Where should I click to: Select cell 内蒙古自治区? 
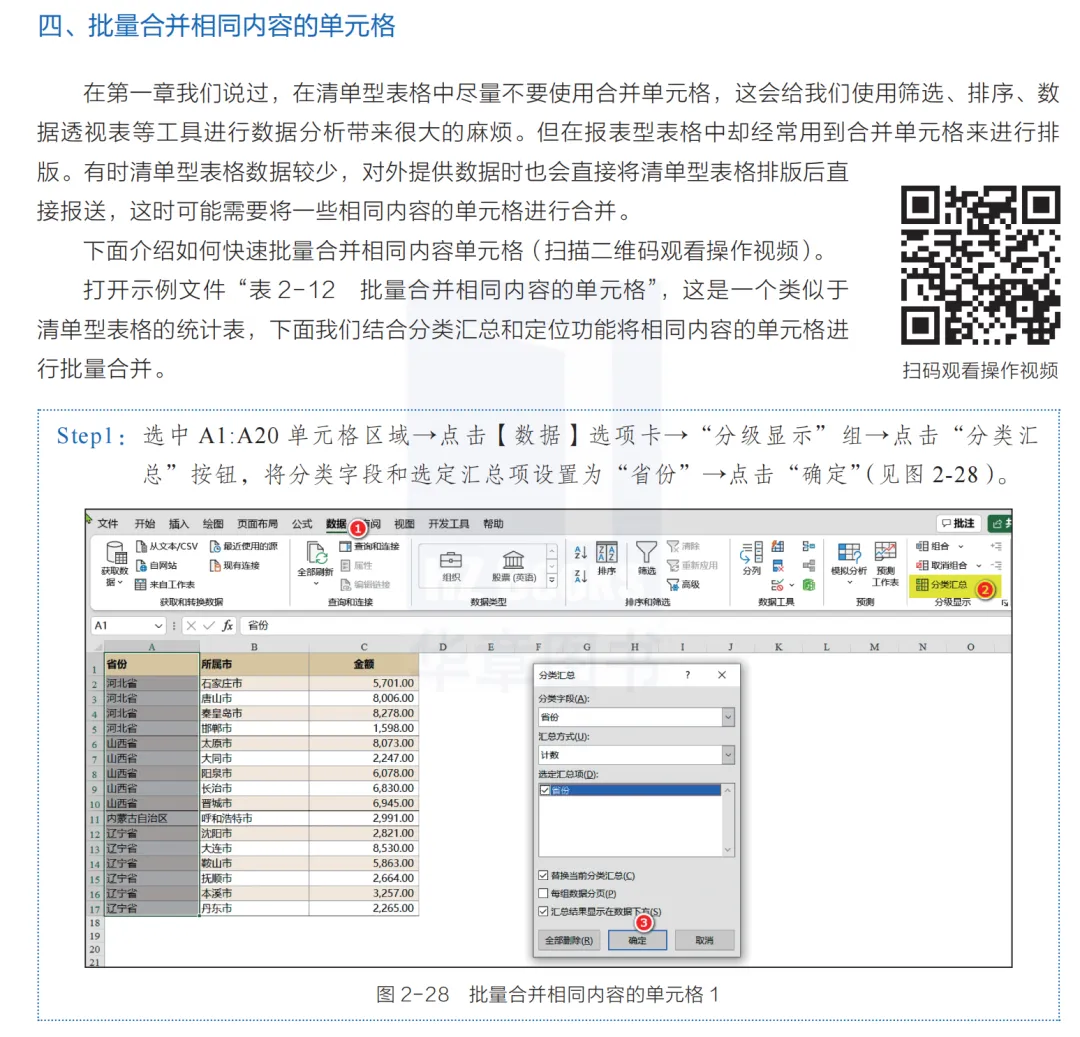152,819
